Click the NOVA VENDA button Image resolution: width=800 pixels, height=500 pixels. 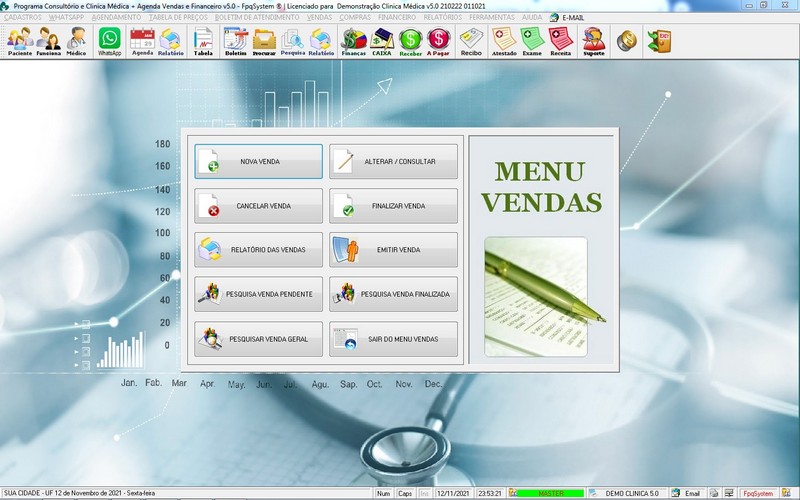tap(258, 161)
